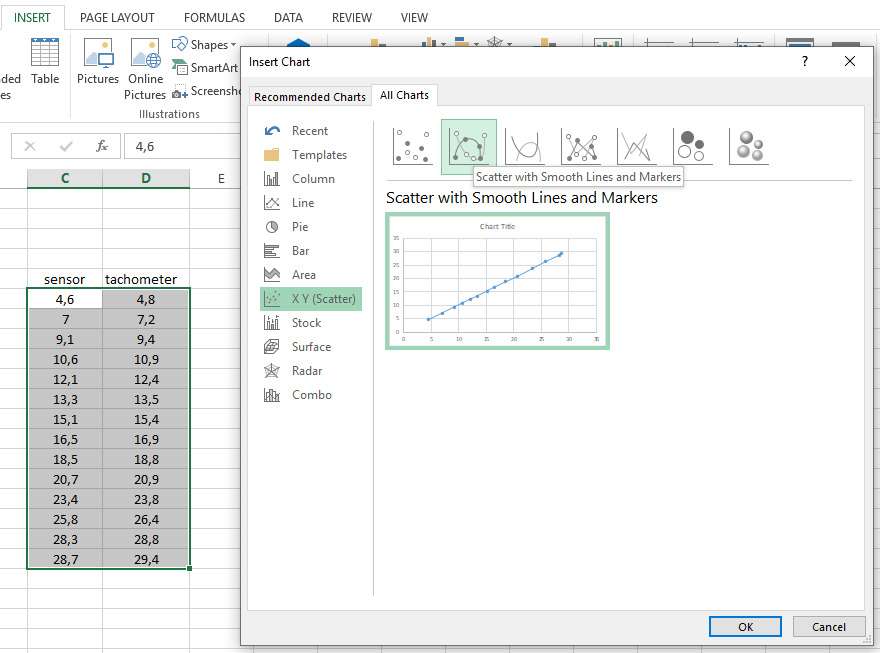
Task: Click the chart preview thumbnail
Action: [497, 281]
